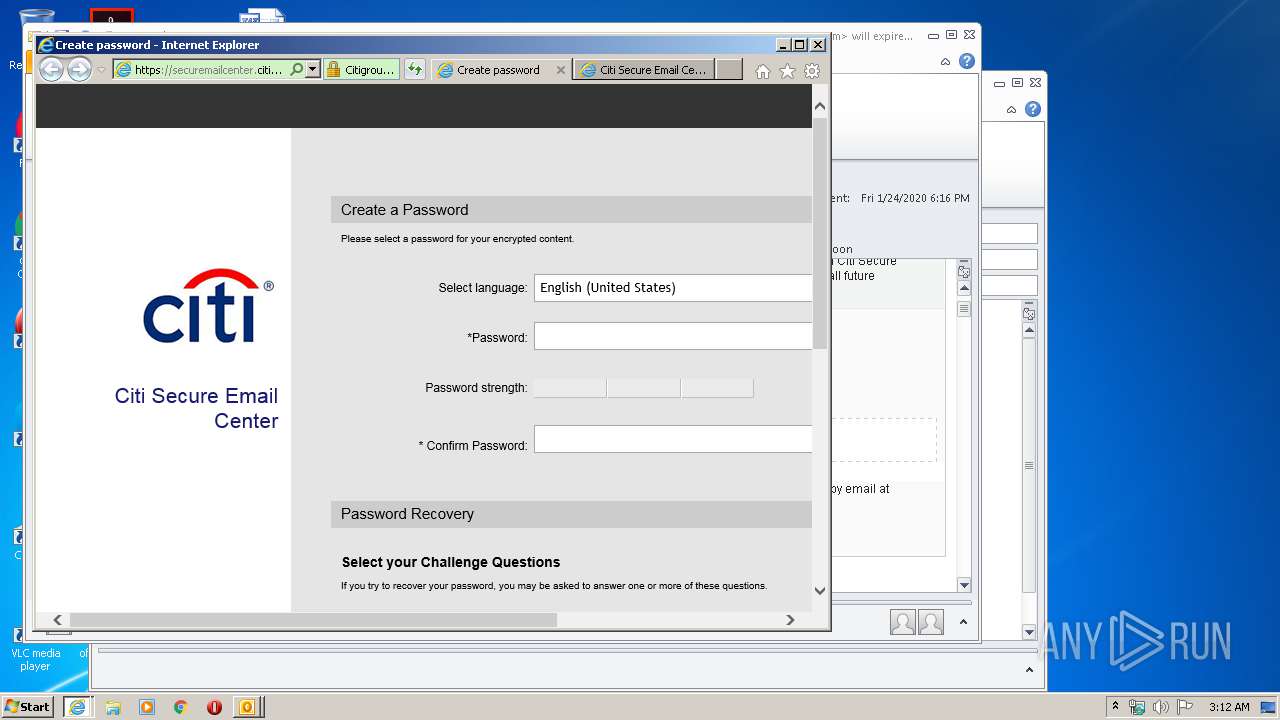Click the horizontal scrollbar thumb
1280x720 pixels.
[x=313, y=620]
